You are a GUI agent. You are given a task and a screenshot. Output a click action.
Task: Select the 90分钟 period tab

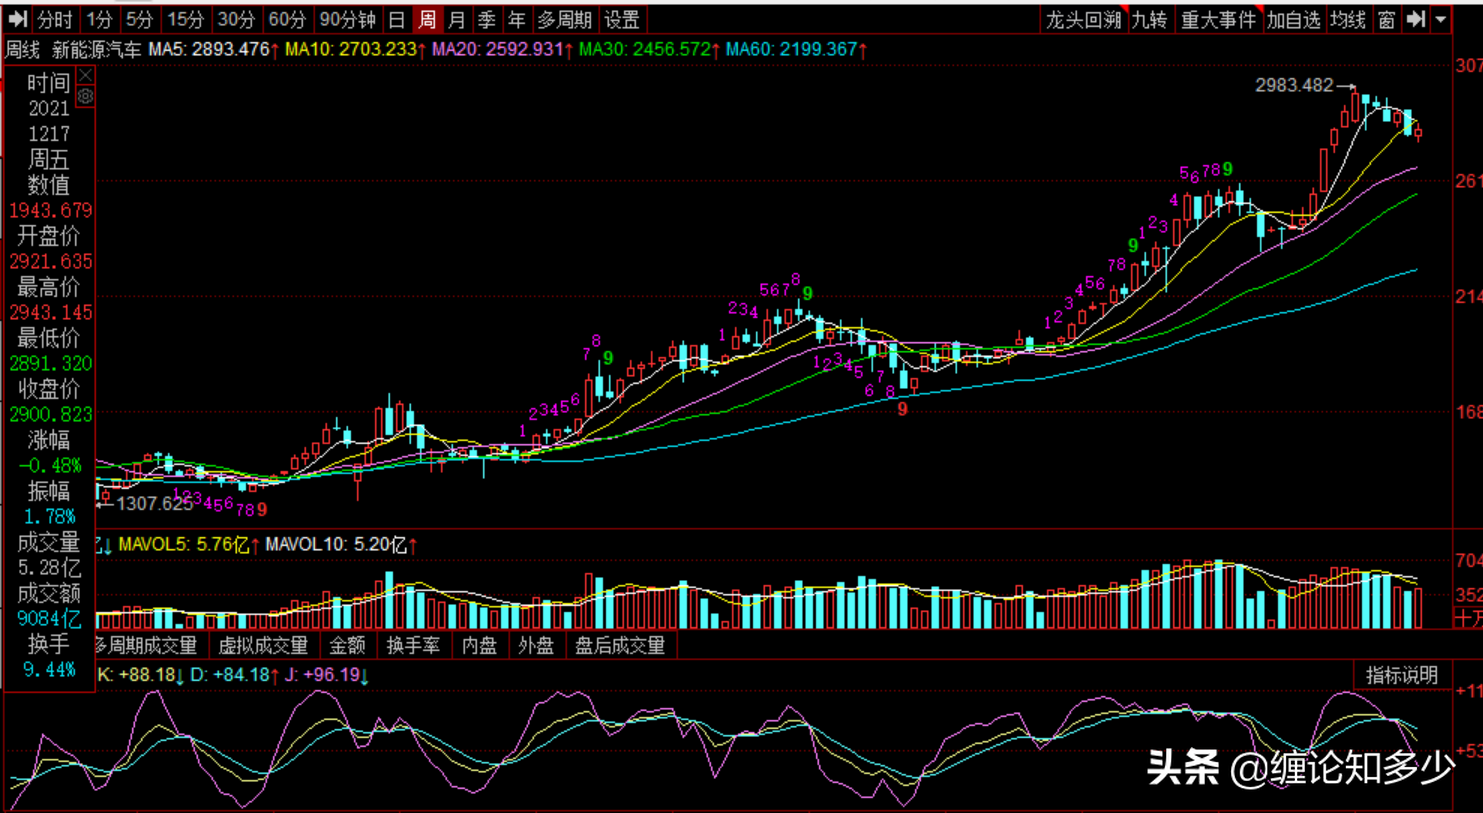coord(347,19)
